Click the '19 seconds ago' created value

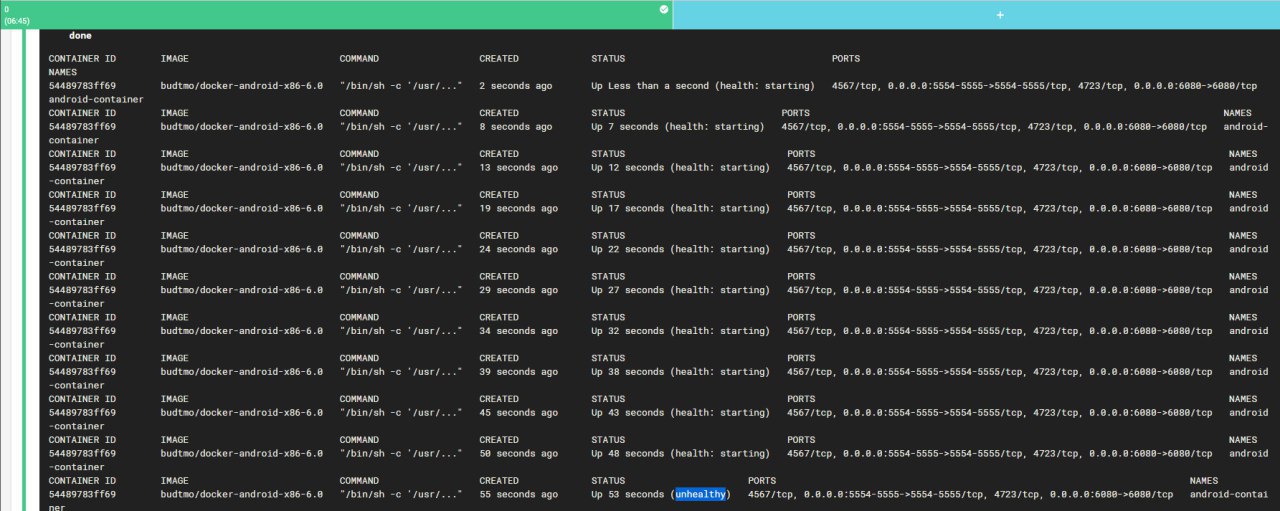coord(518,209)
